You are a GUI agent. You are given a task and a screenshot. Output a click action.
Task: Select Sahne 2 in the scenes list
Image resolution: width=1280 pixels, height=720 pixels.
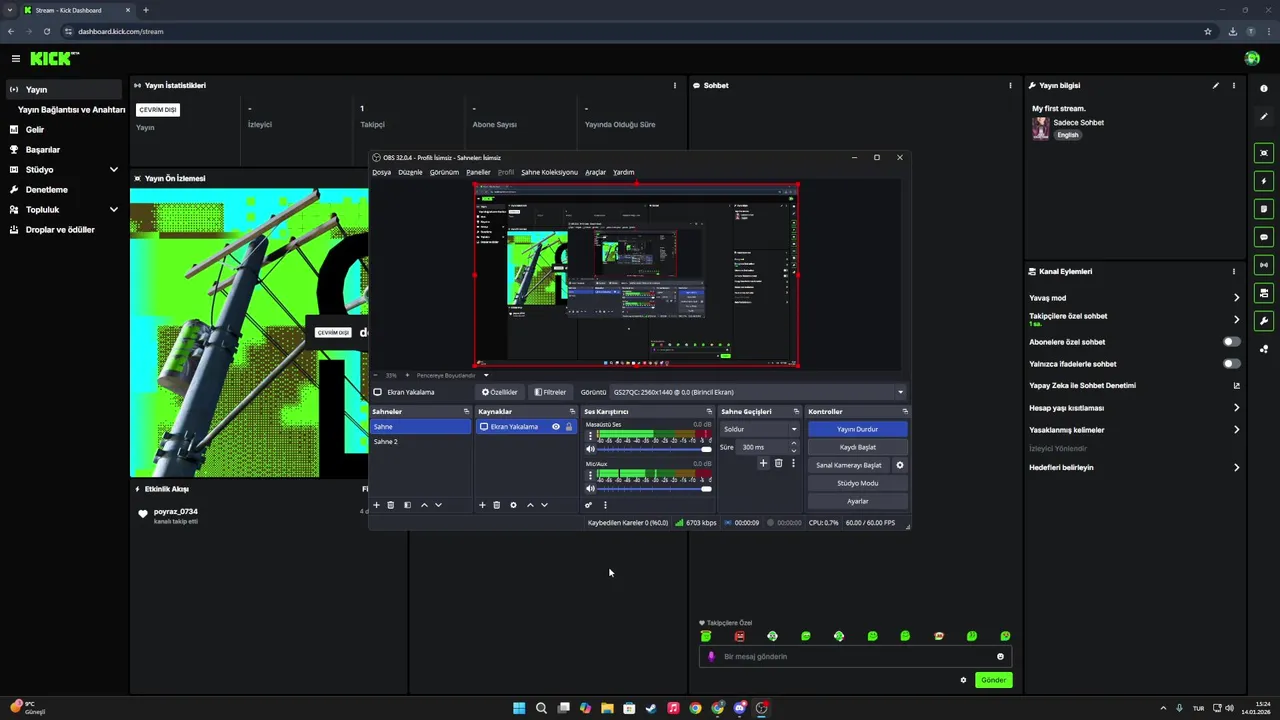[420, 442]
